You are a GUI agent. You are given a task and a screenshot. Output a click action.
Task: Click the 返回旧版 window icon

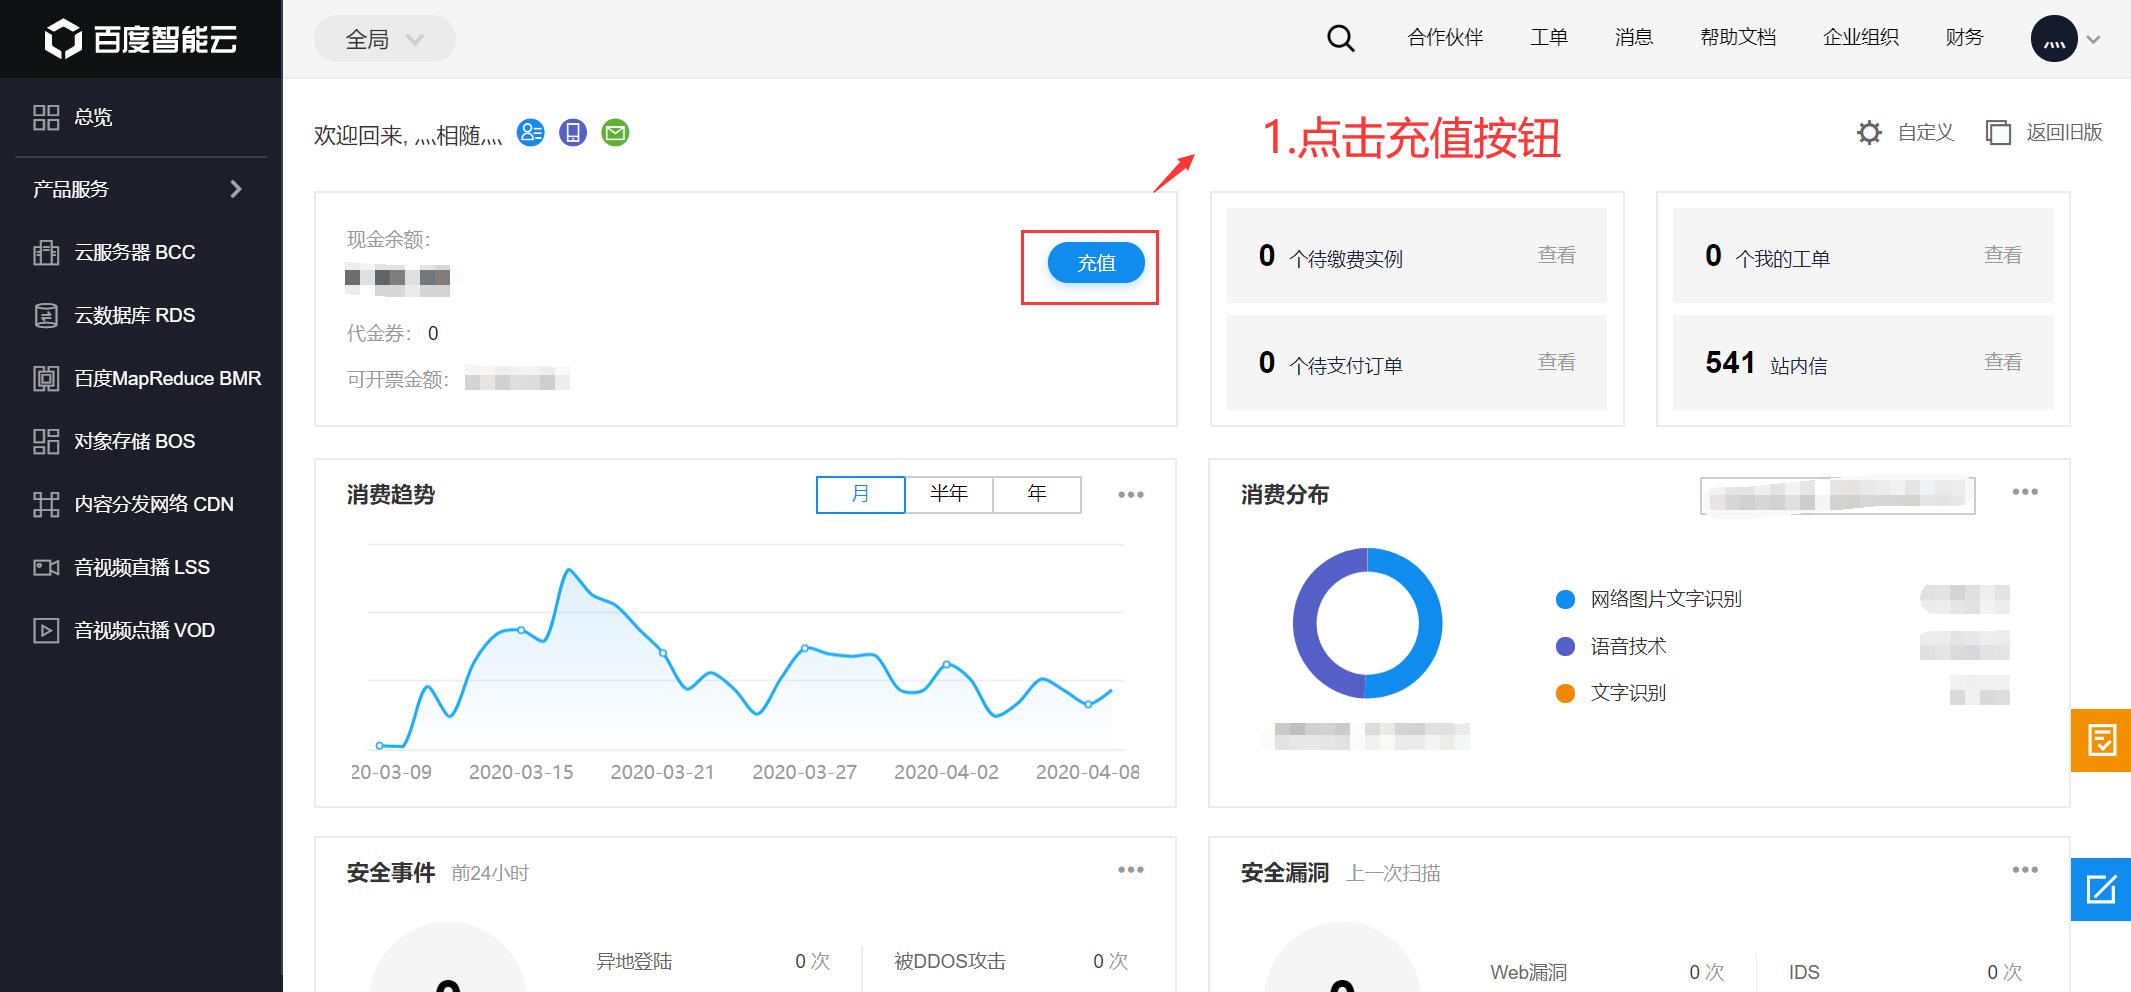tap(1998, 132)
